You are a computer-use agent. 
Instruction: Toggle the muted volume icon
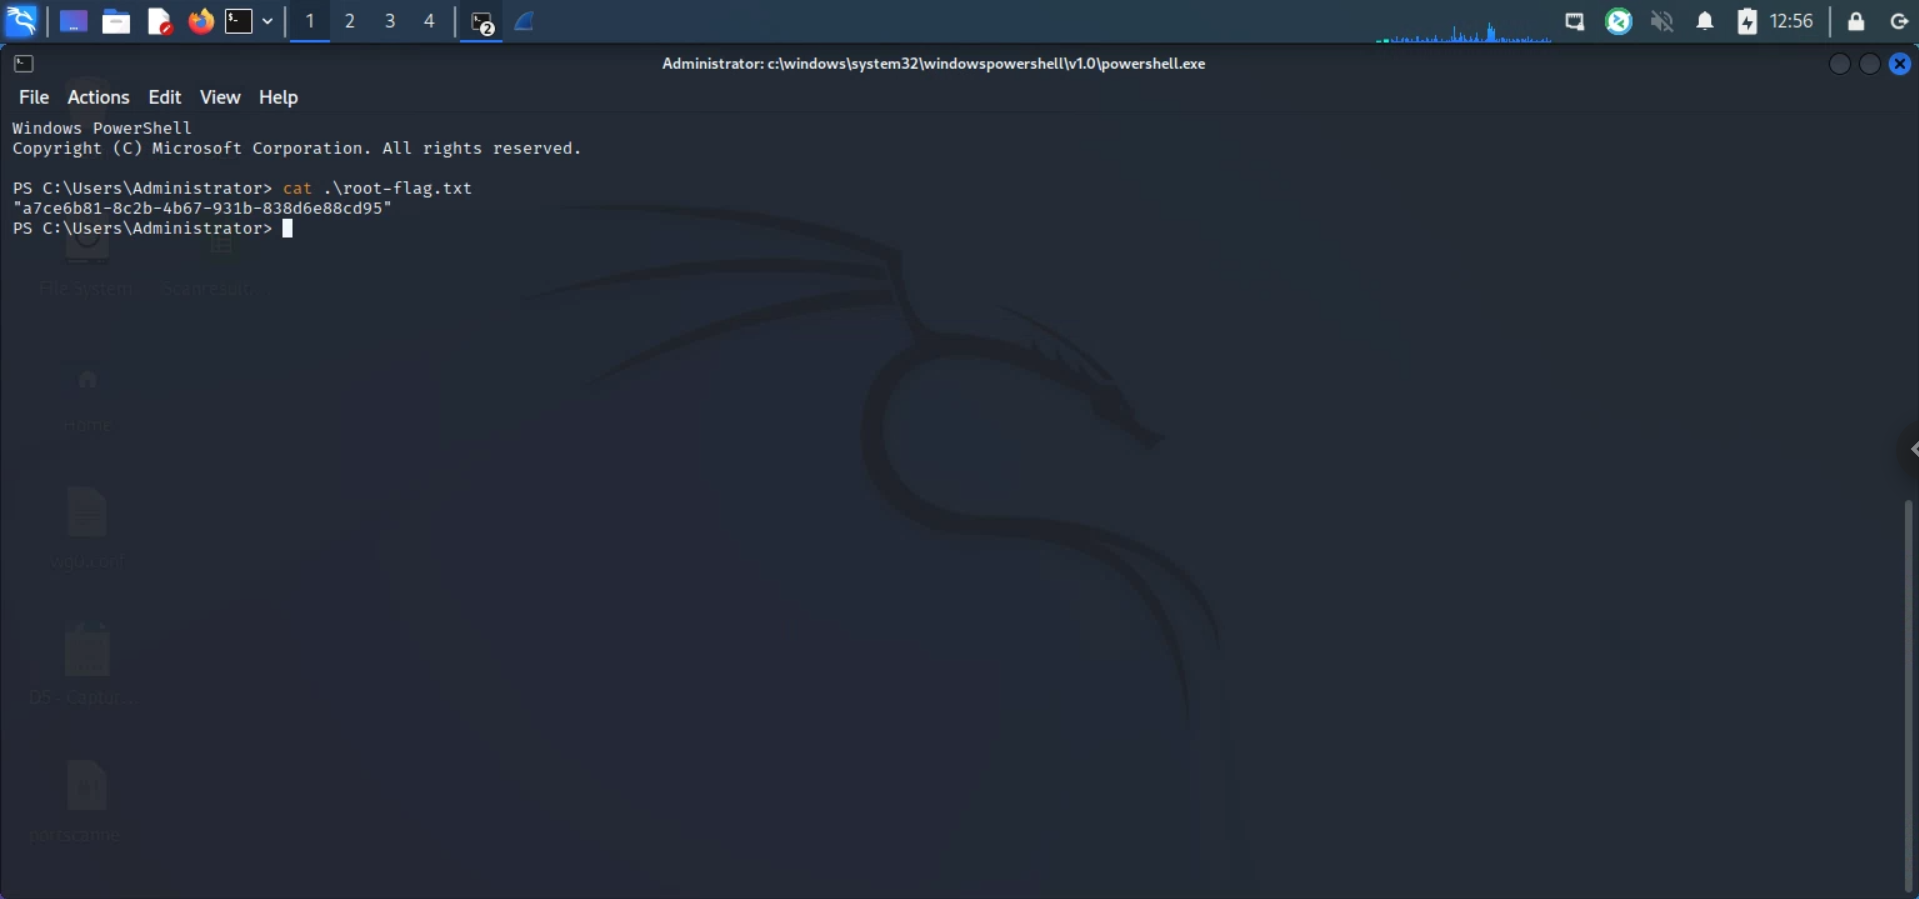1662,21
